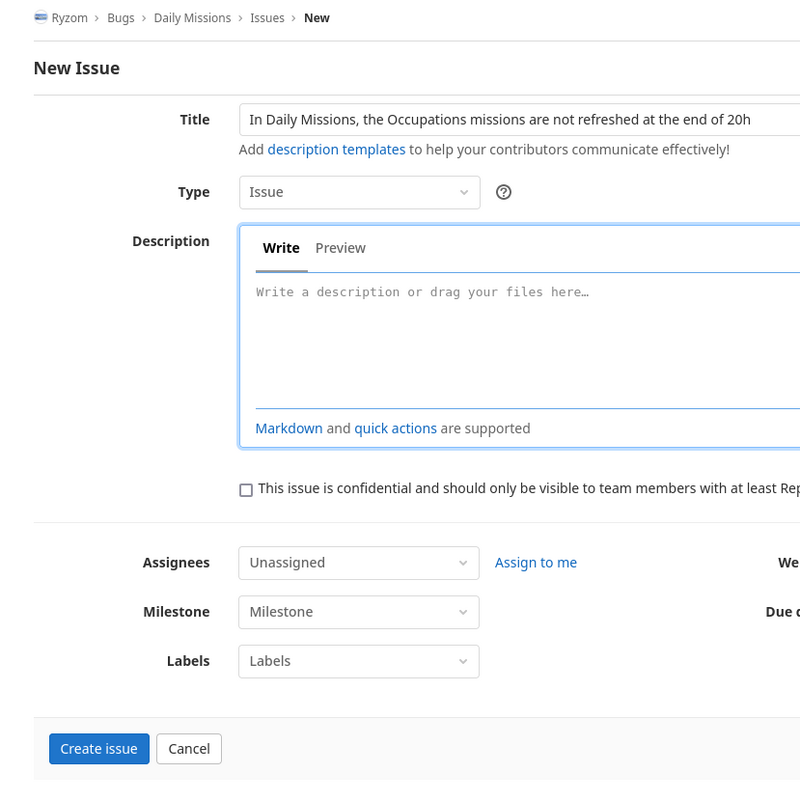Enable the confidential issue checkbox
Screen dimensions: 800x801
pyautogui.click(x=246, y=490)
